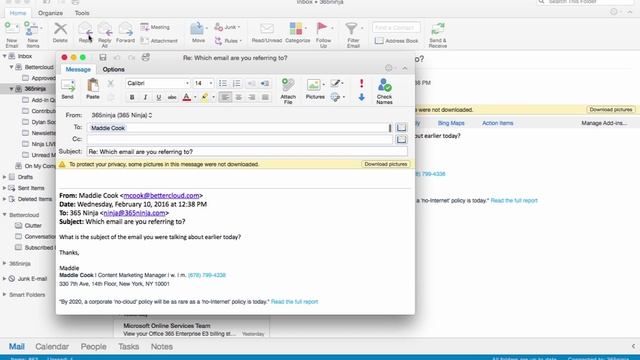Open the address book beside the Cc field

[401, 140]
